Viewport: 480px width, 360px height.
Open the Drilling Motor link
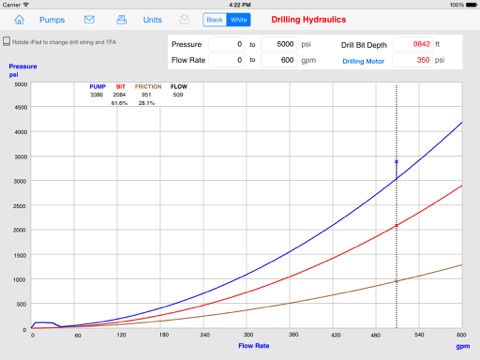(x=363, y=61)
